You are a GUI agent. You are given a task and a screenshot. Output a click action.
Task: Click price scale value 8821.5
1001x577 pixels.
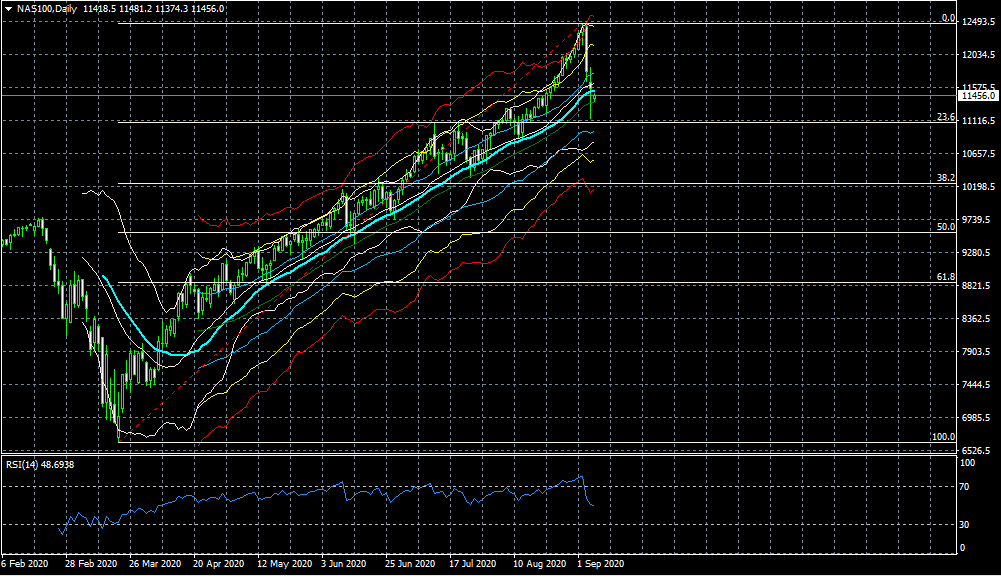pos(979,286)
